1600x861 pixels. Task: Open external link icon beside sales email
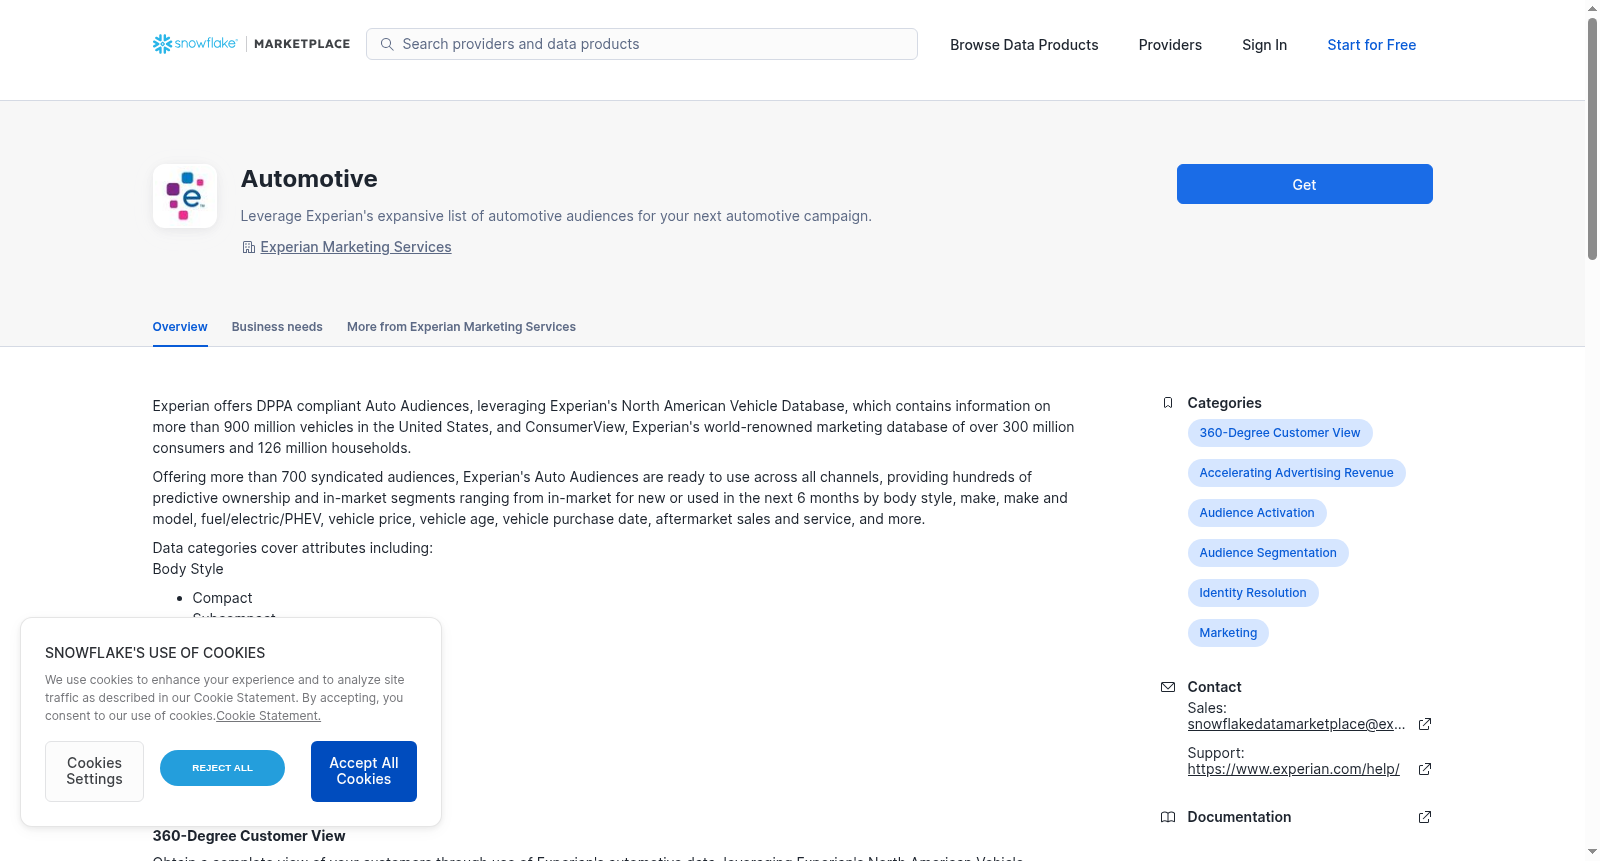point(1425,724)
